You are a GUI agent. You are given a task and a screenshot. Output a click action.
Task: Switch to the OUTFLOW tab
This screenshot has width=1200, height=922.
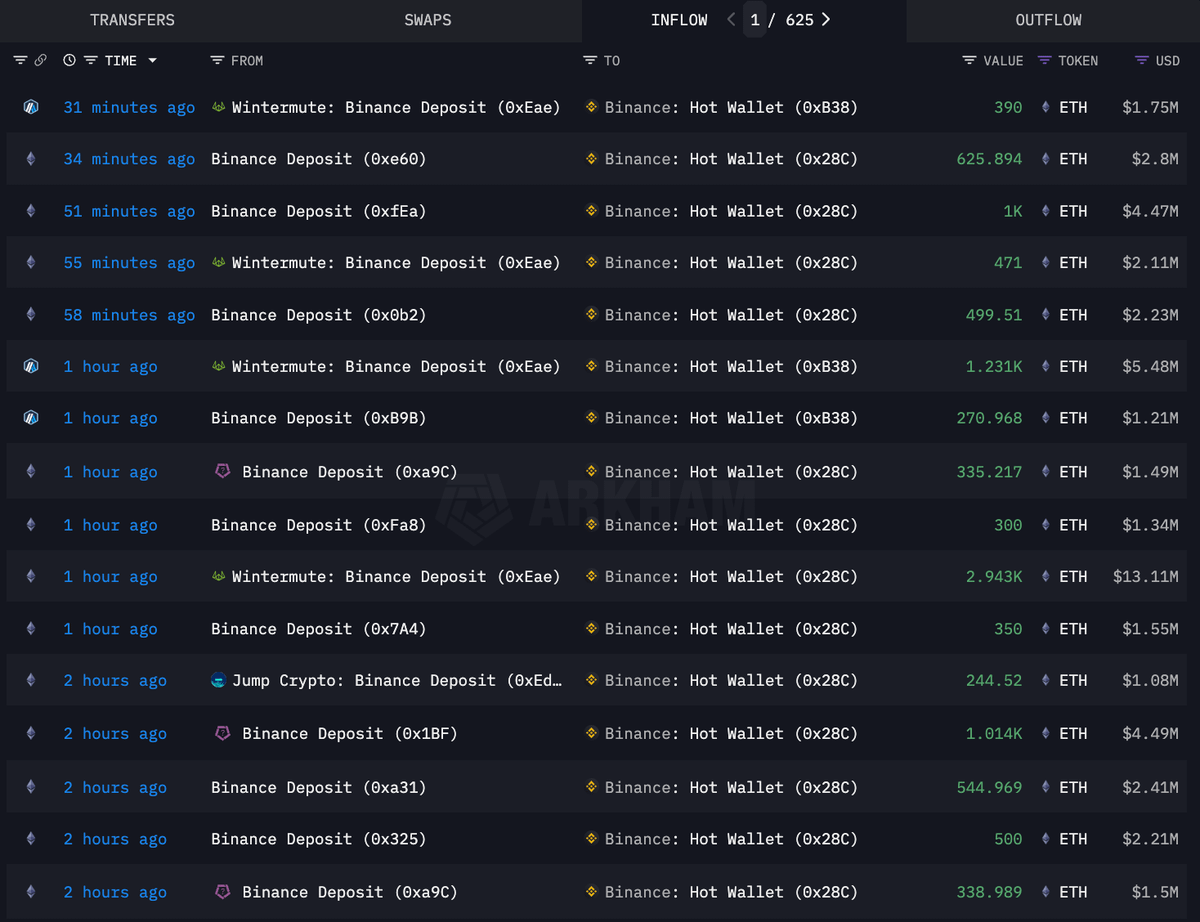(1048, 20)
